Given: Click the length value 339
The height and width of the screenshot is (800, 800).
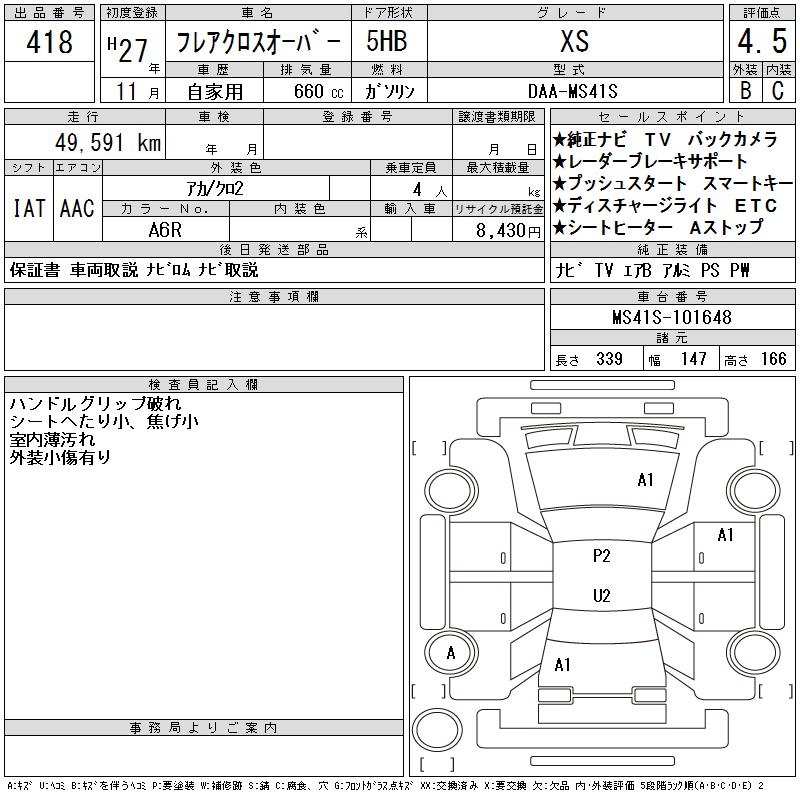Looking at the screenshot, I should [609, 359].
